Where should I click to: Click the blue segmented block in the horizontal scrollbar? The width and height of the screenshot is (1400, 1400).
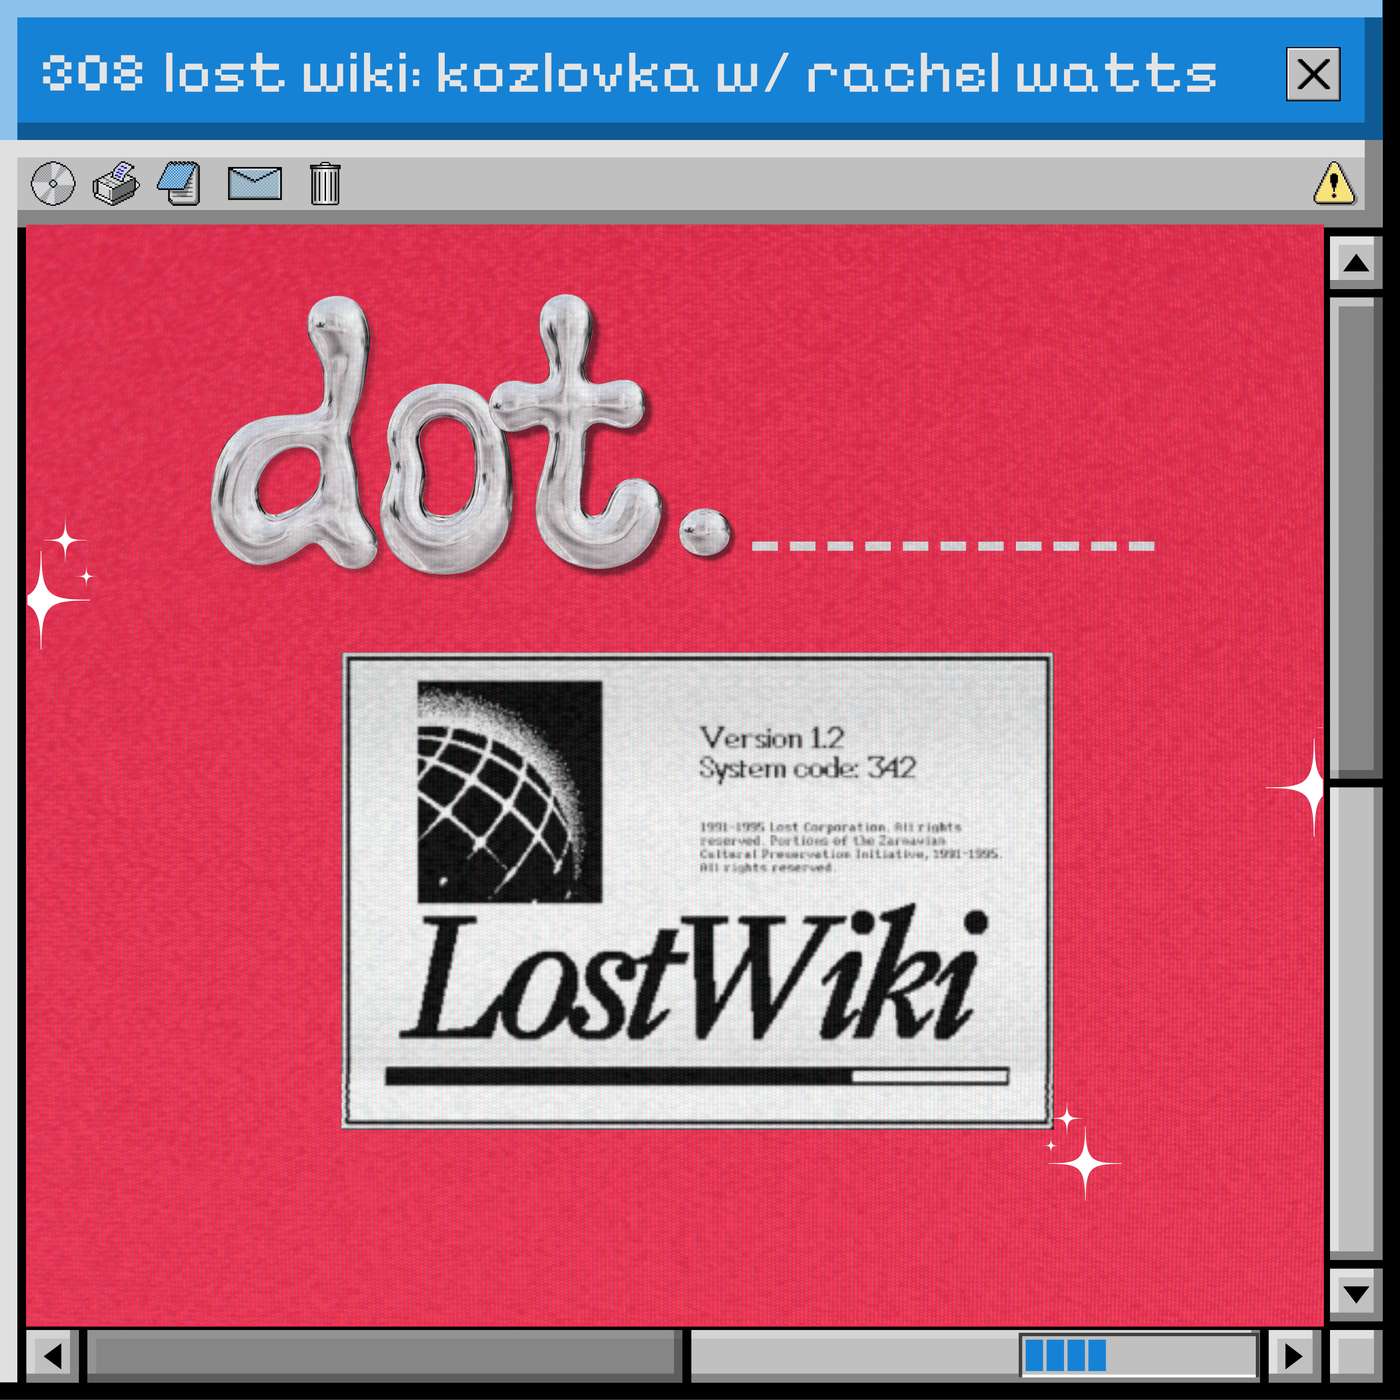[1065, 1356]
